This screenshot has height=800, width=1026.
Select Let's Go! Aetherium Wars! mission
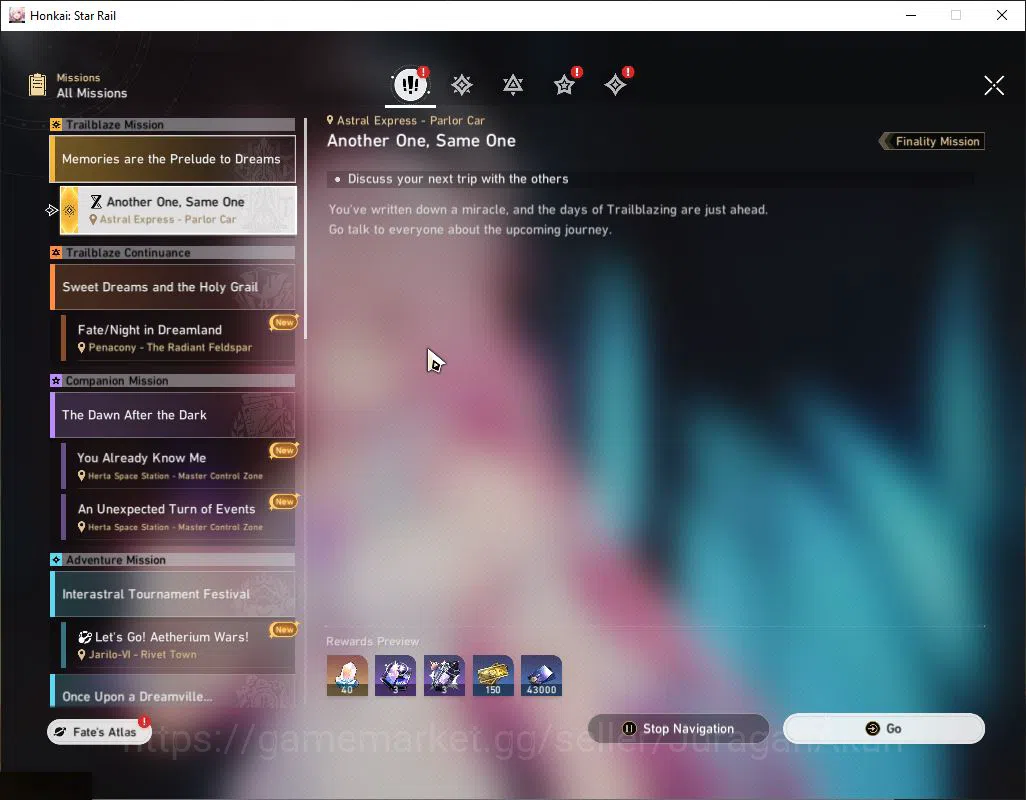tap(178, 644)
